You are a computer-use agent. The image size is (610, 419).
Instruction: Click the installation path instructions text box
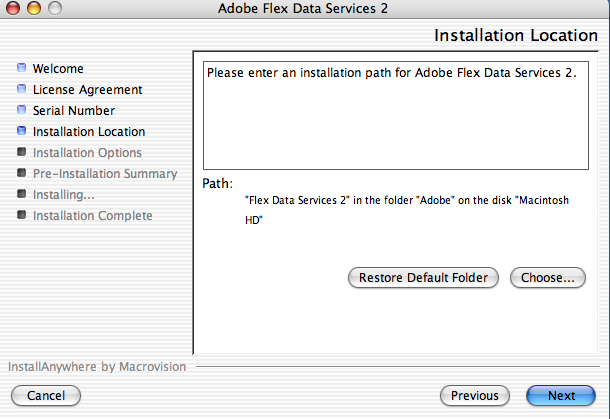[396, 116]
